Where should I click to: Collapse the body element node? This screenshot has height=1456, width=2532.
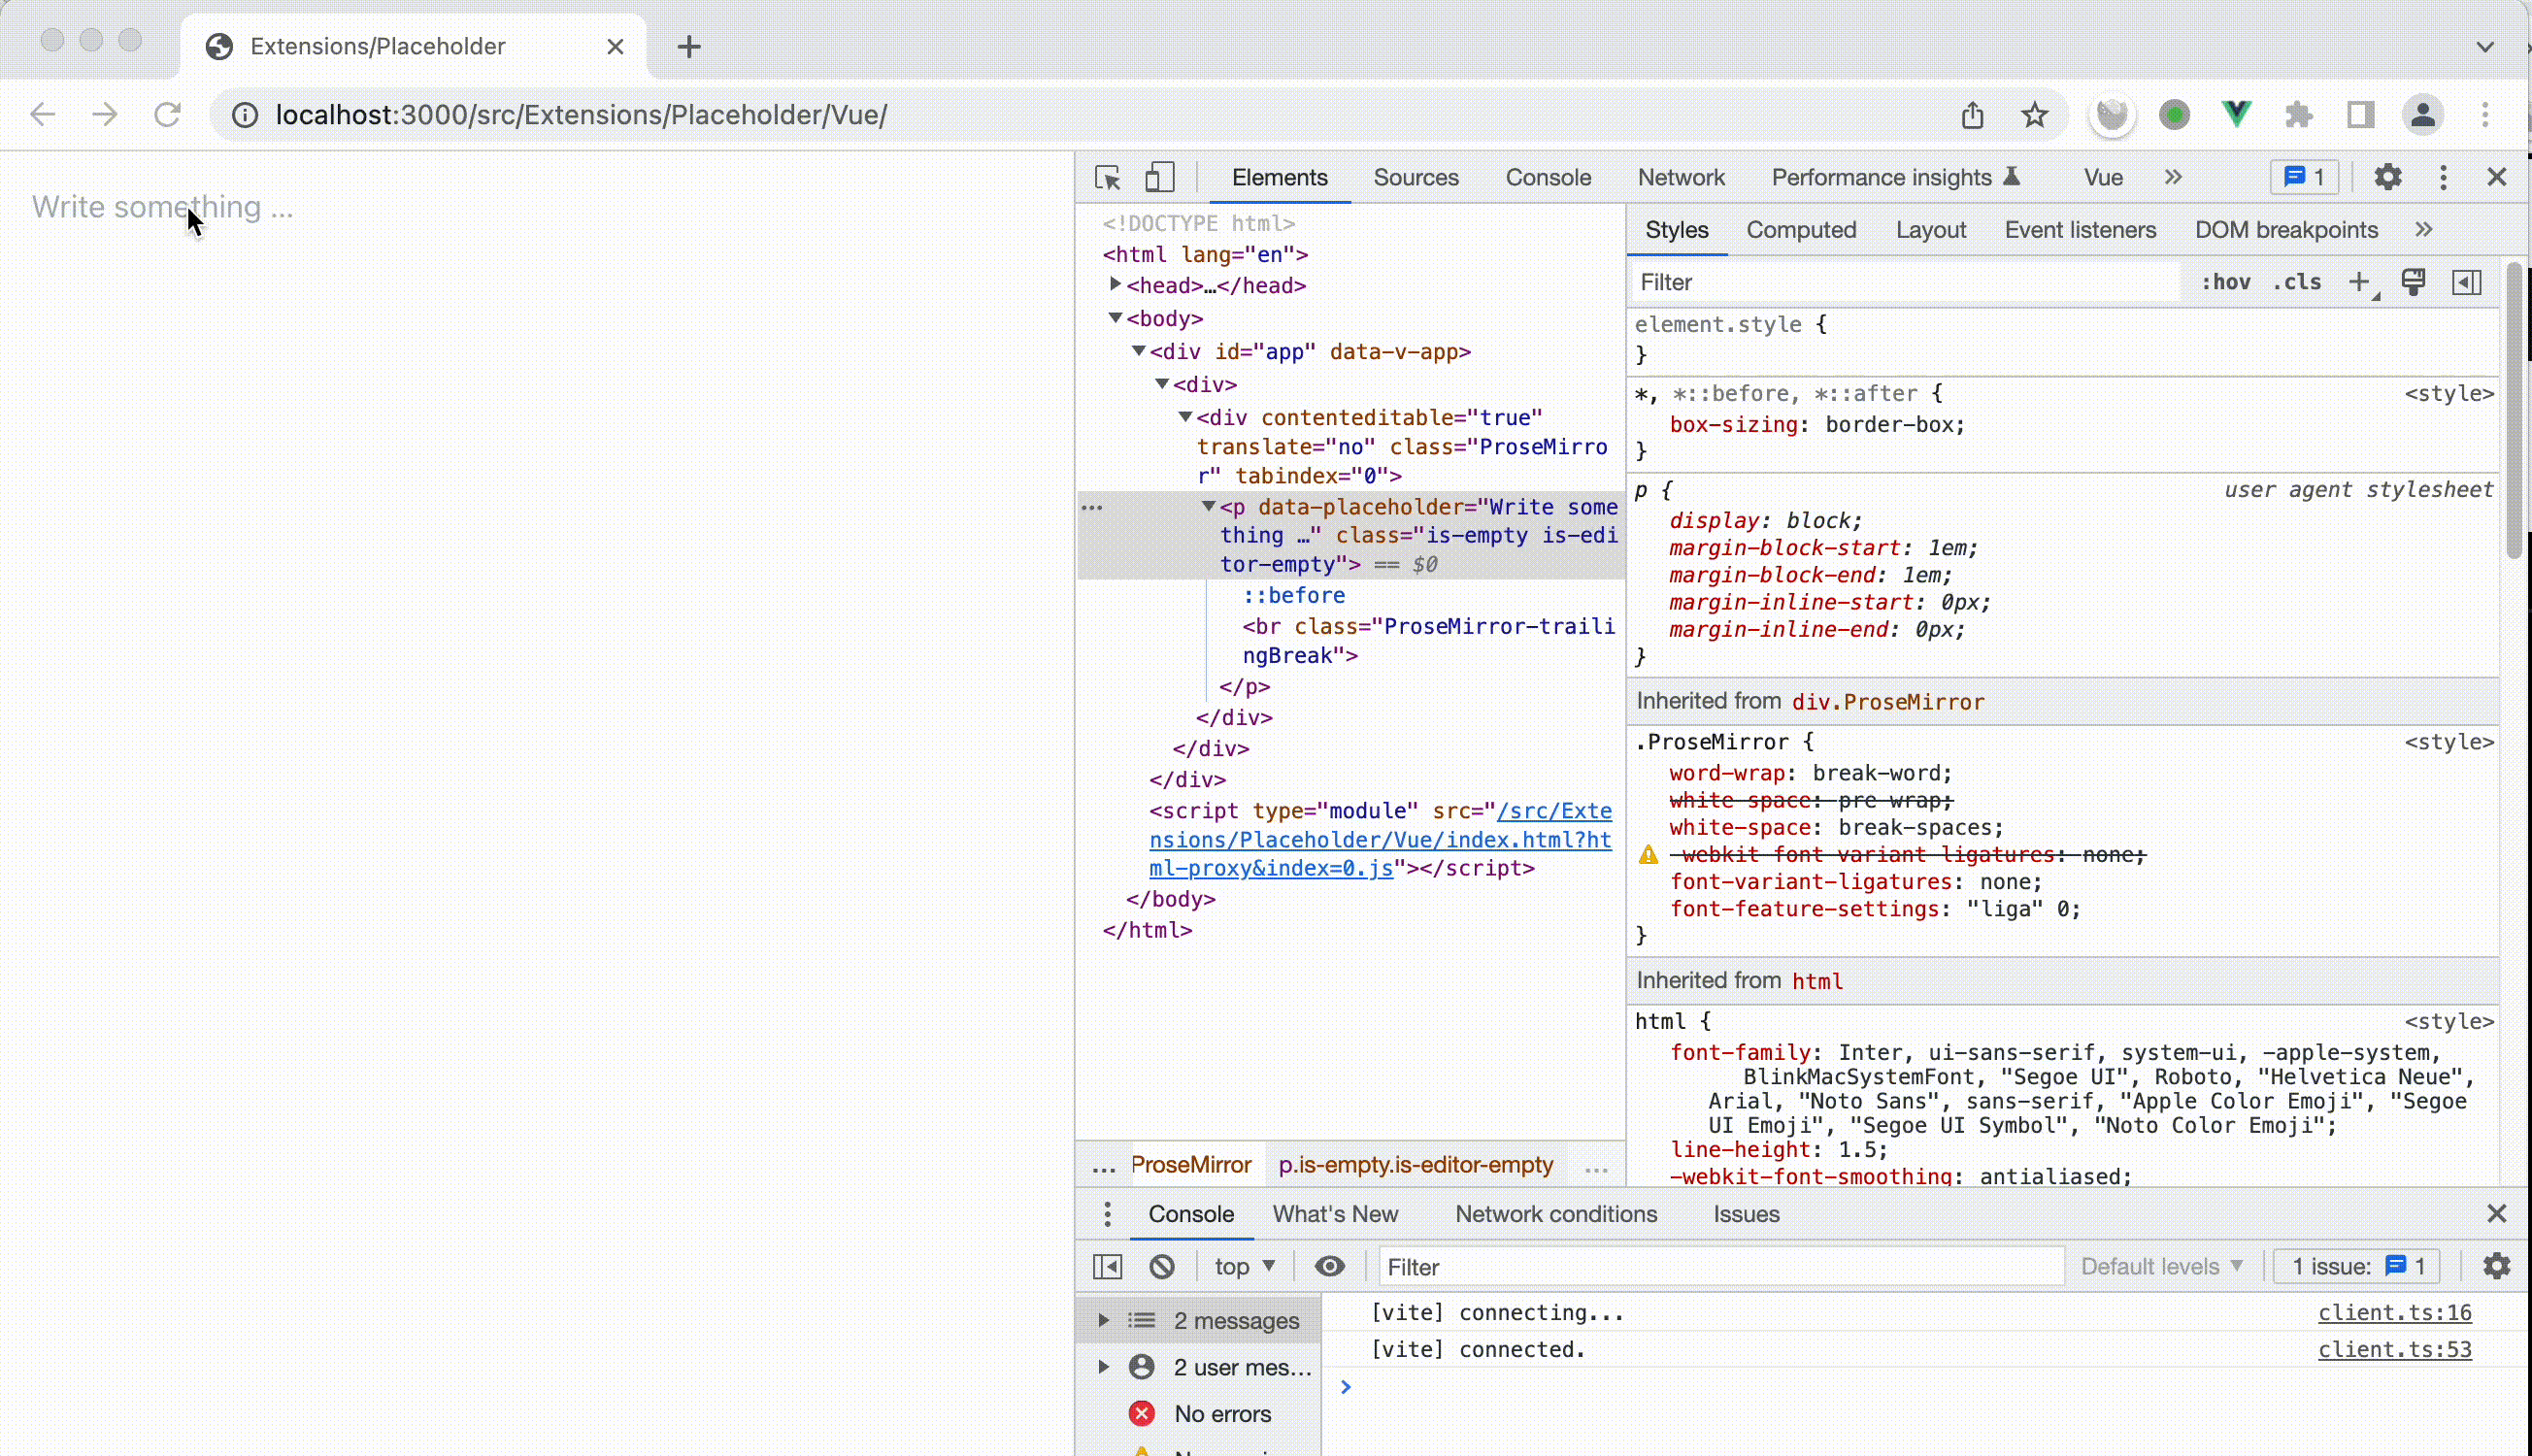pyautogui.click(x=1115, y=318)
